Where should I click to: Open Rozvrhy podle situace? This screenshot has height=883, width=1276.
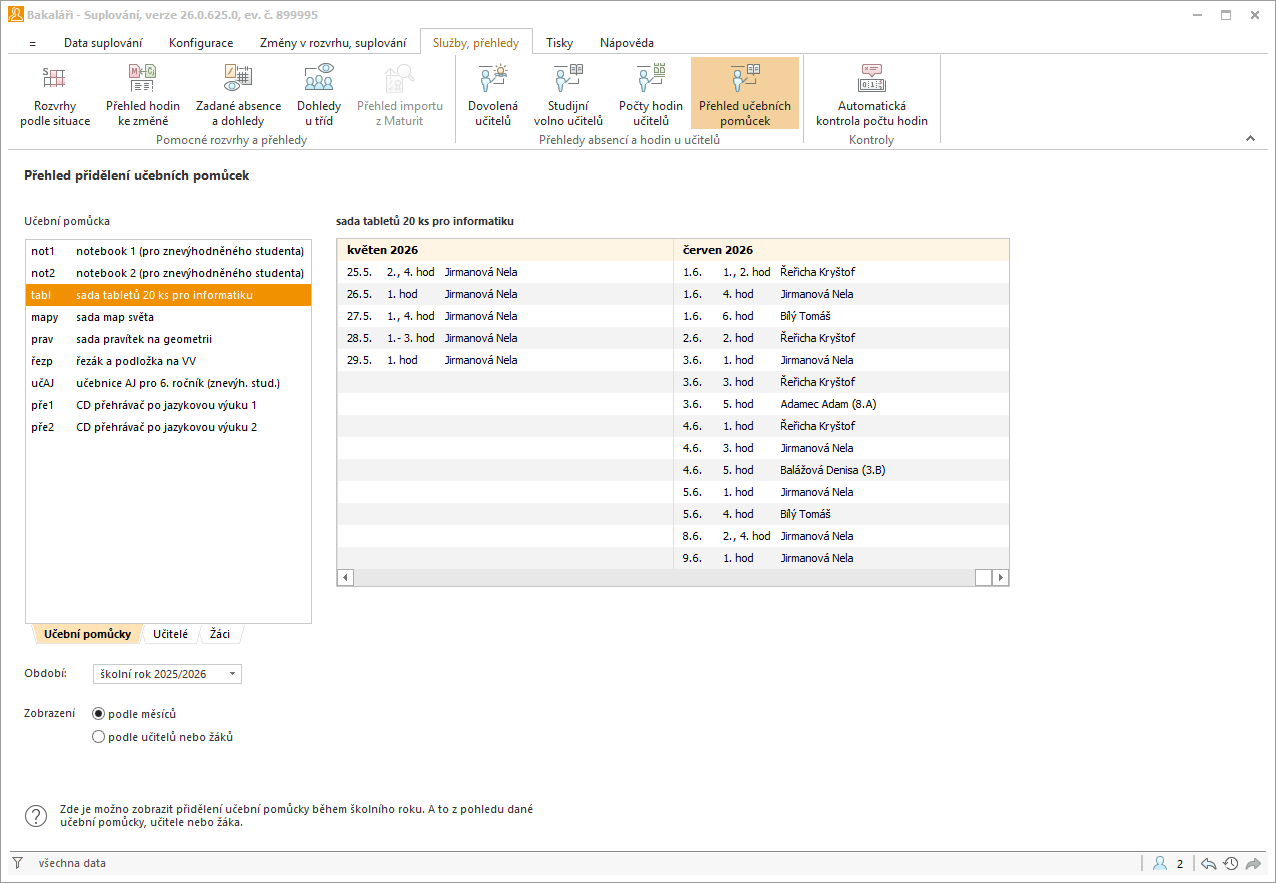tap(55, 95)
